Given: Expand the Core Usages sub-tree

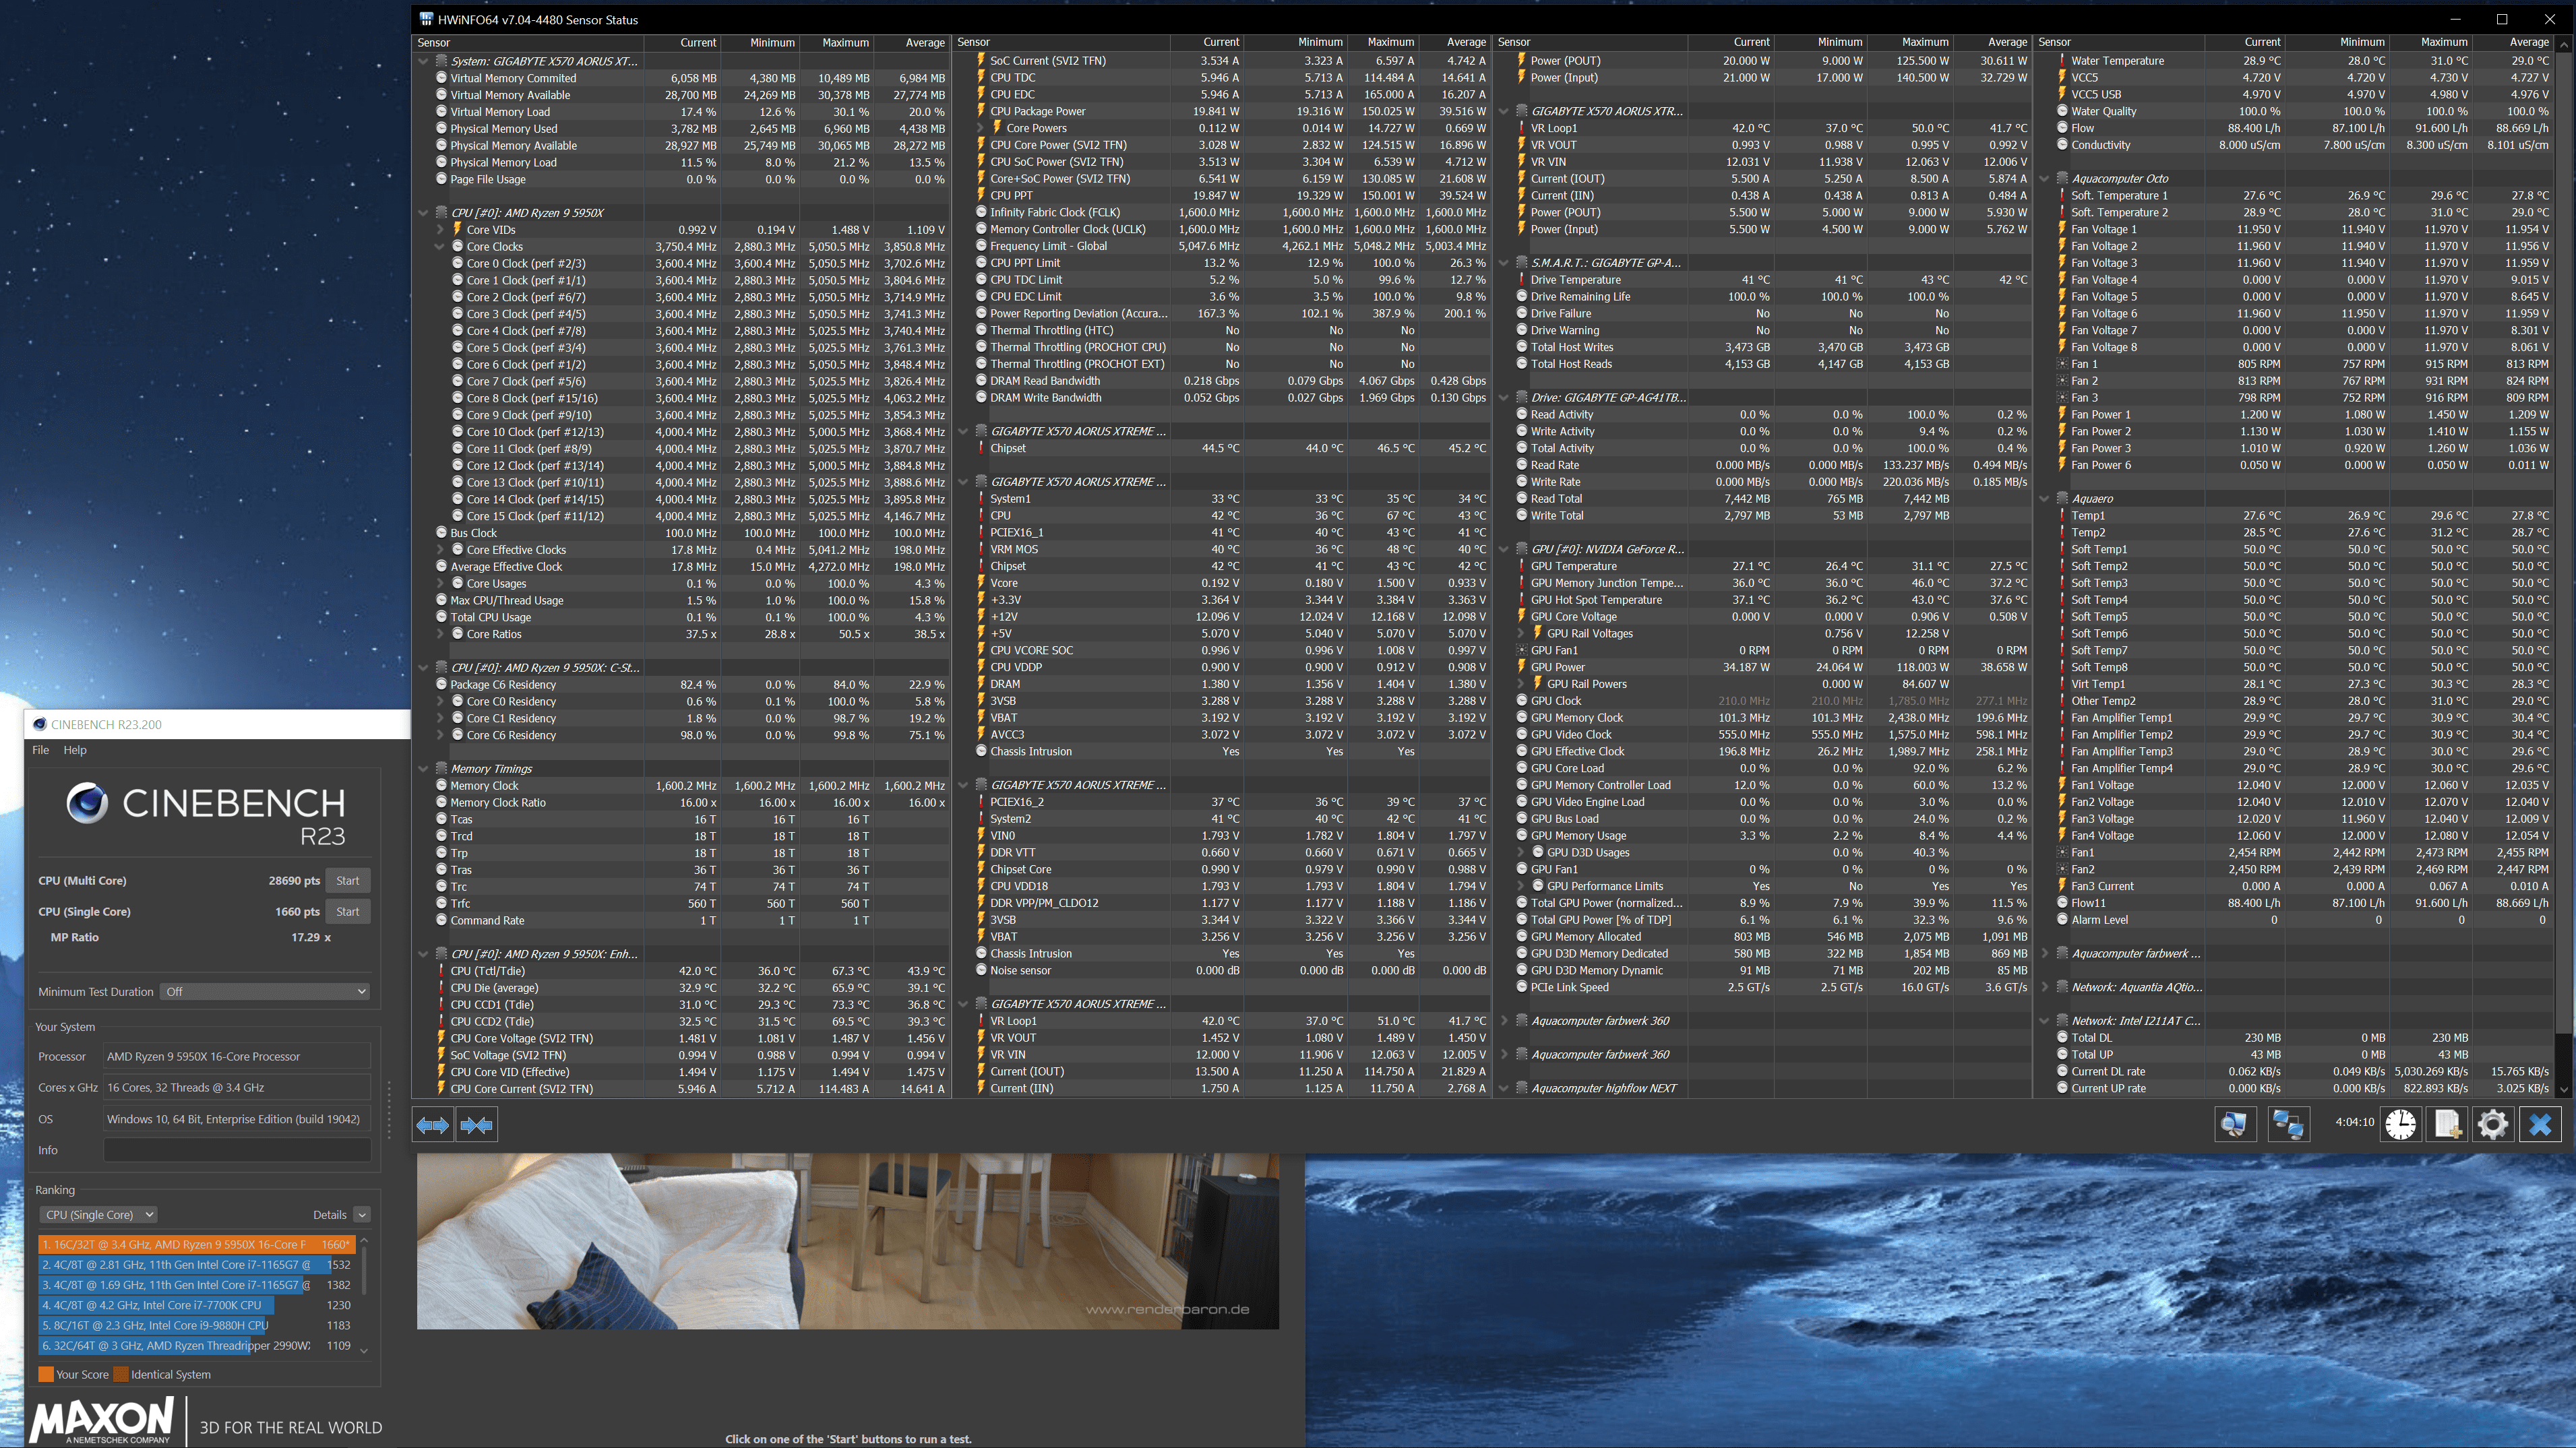Looking at the screenshot, I should coord(440,583).
